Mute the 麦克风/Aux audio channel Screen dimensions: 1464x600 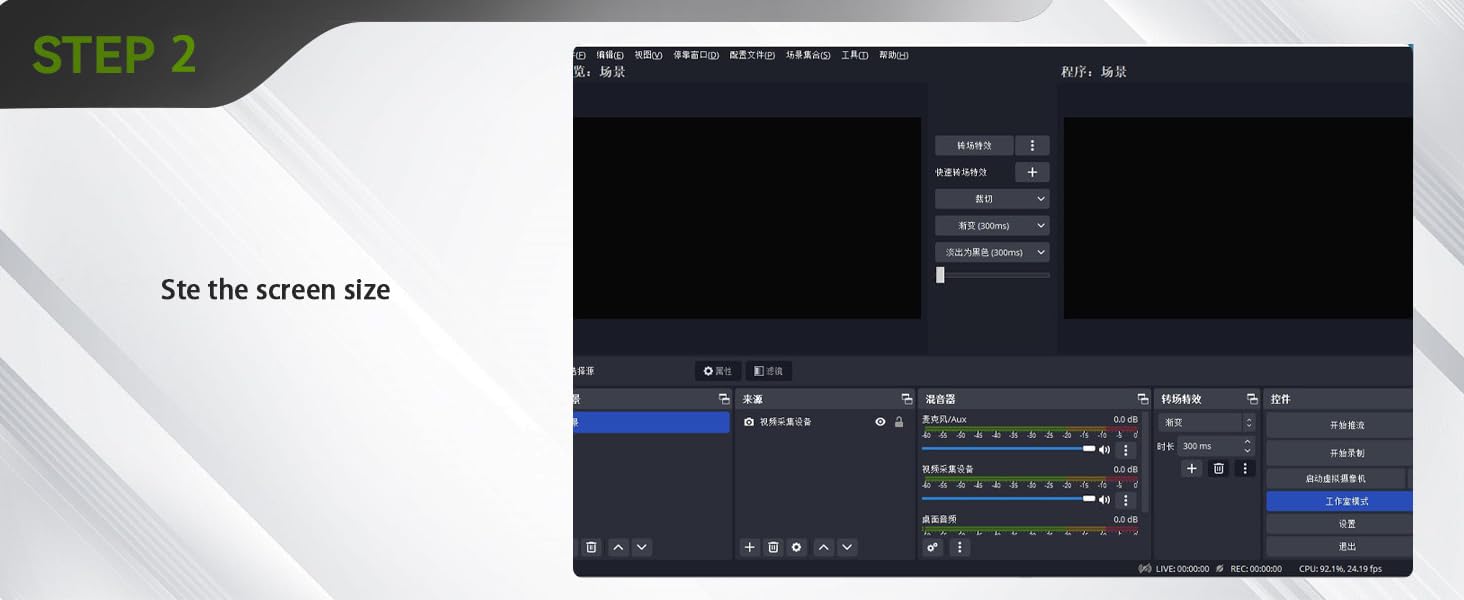tap(1105, 449)
